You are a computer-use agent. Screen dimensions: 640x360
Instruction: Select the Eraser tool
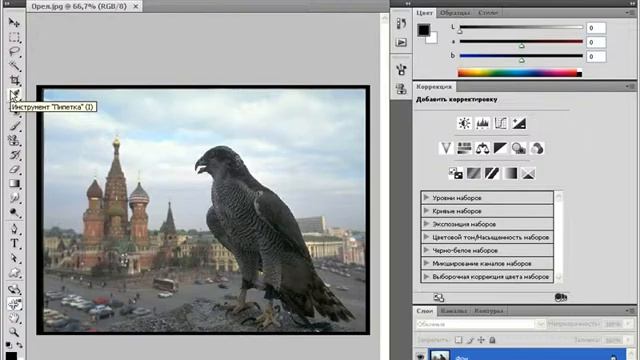(14, 169)
